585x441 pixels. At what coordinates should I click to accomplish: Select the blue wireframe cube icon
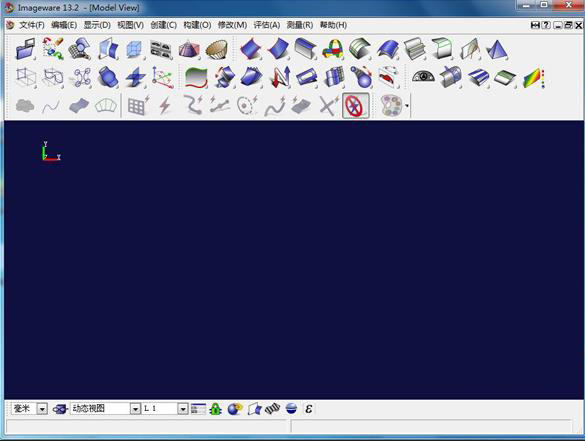click(x=134, y=49)
